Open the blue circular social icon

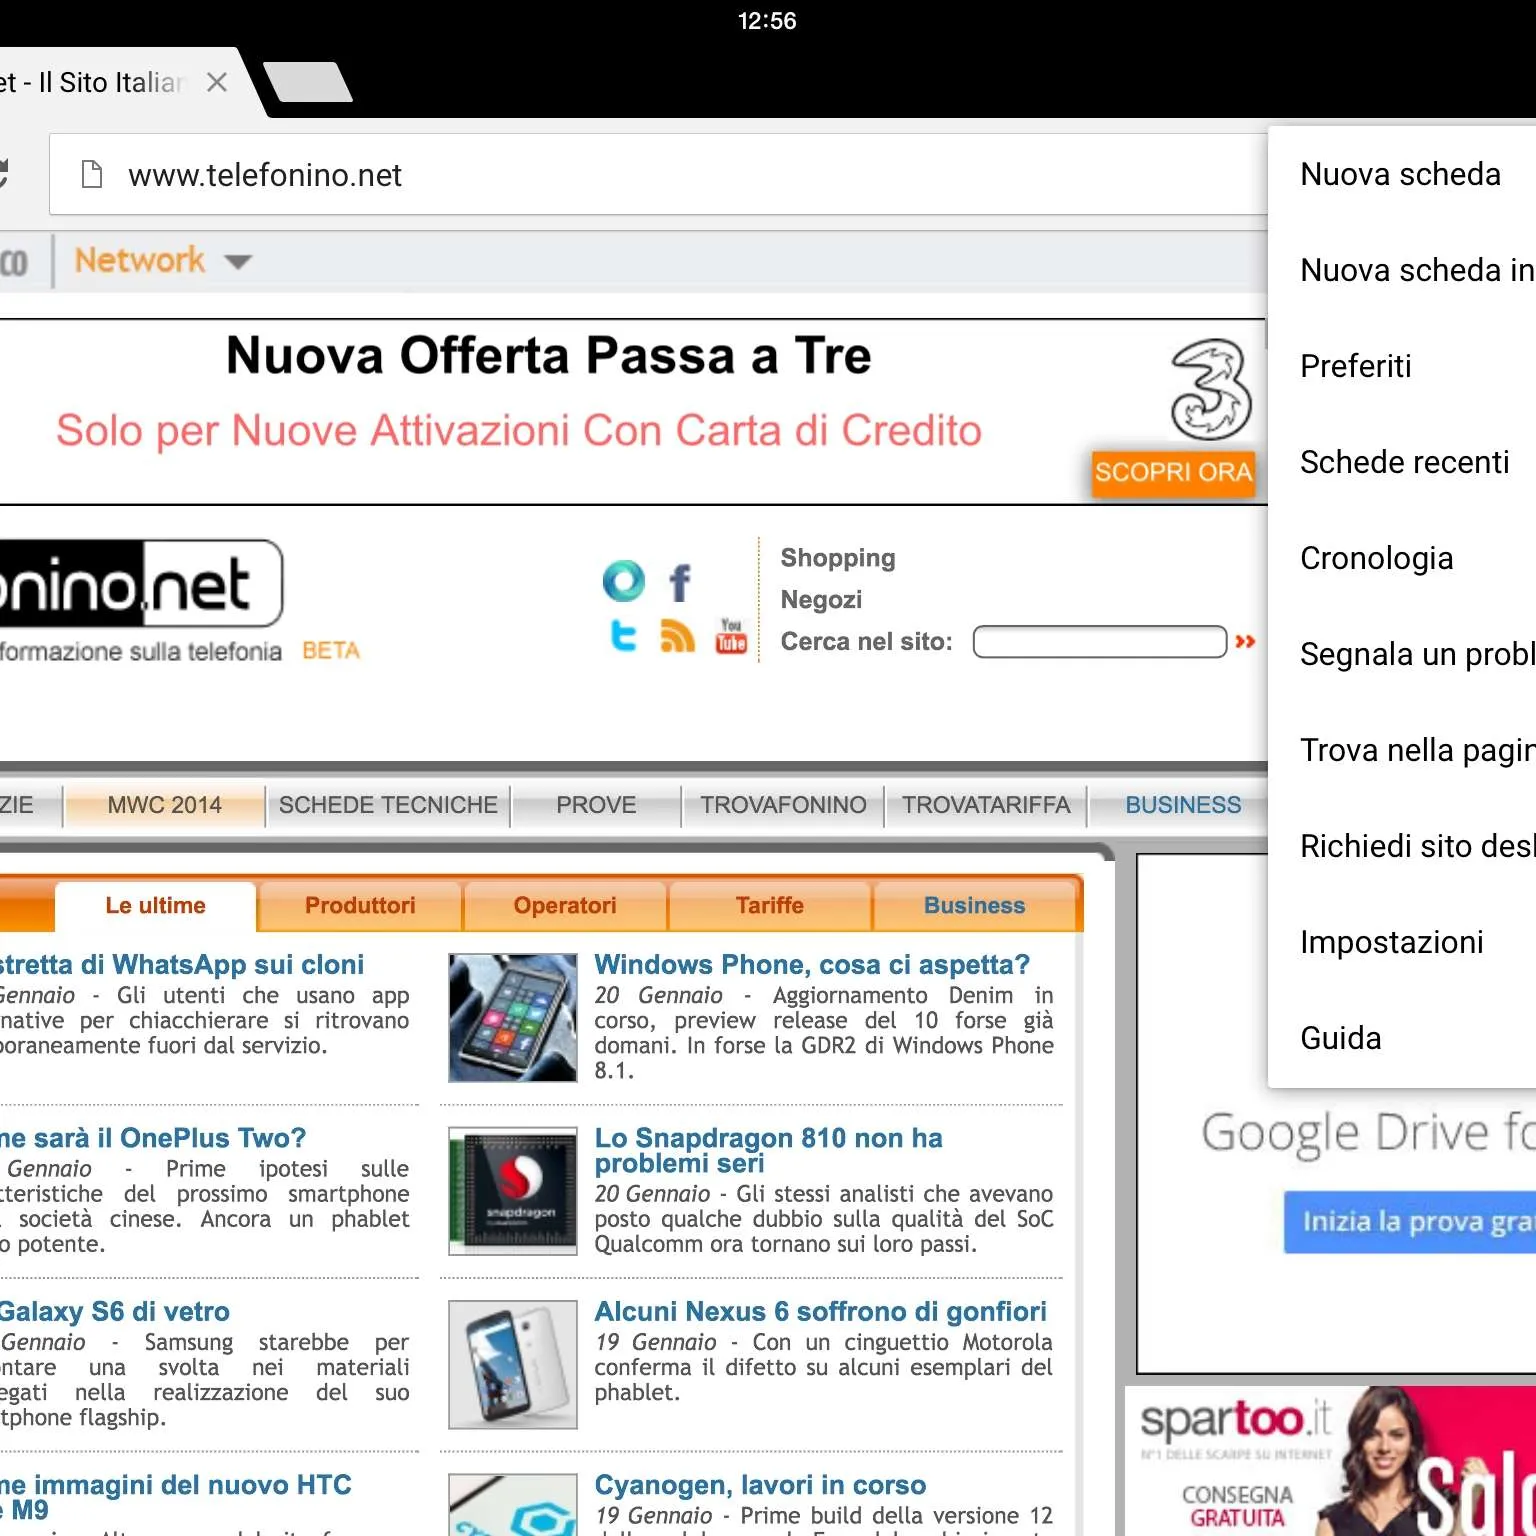624,581
